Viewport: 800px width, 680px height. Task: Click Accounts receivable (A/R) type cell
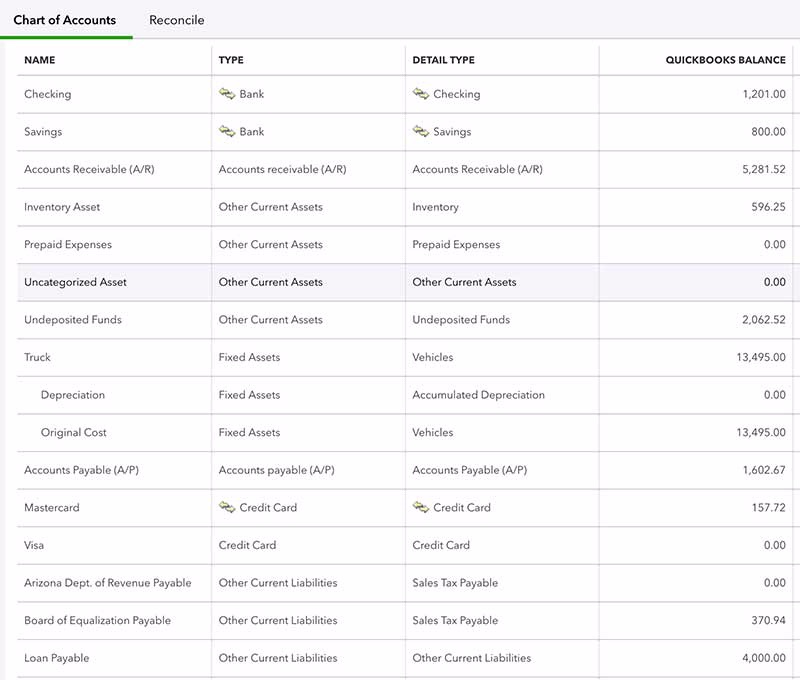(x=282, y=169)
